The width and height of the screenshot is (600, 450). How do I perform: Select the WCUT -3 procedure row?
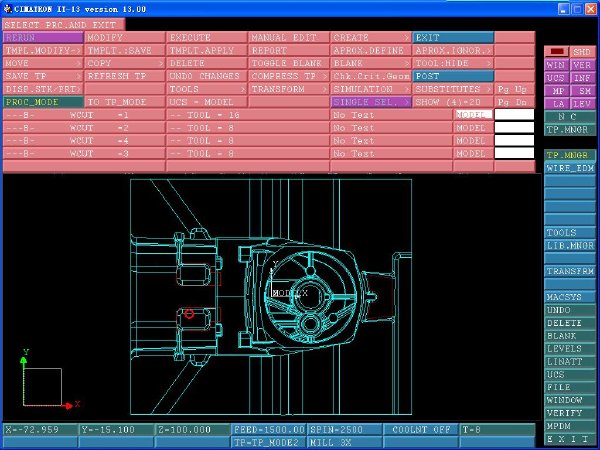click(x=84, y=154)
